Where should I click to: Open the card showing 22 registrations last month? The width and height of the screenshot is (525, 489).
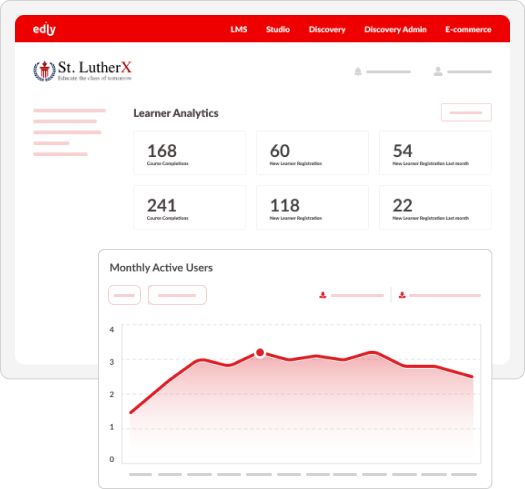point(435,207)
